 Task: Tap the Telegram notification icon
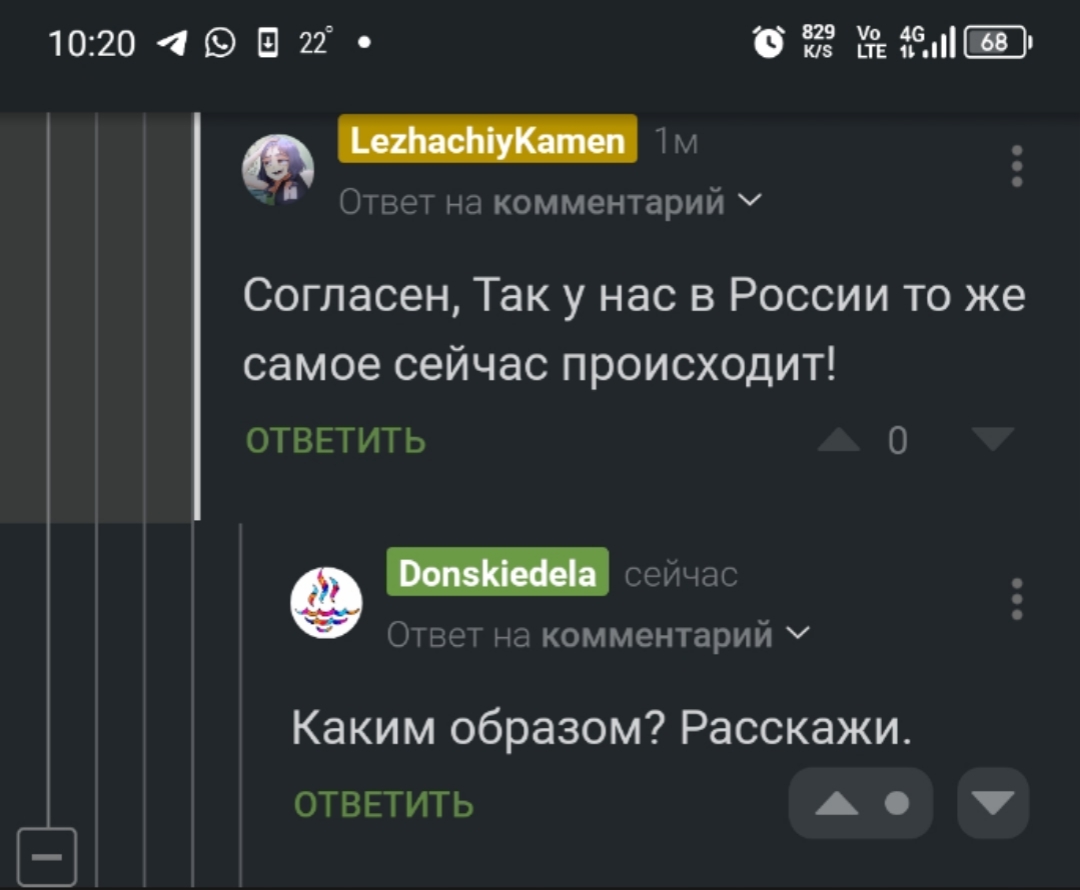[x=172, y=43]
